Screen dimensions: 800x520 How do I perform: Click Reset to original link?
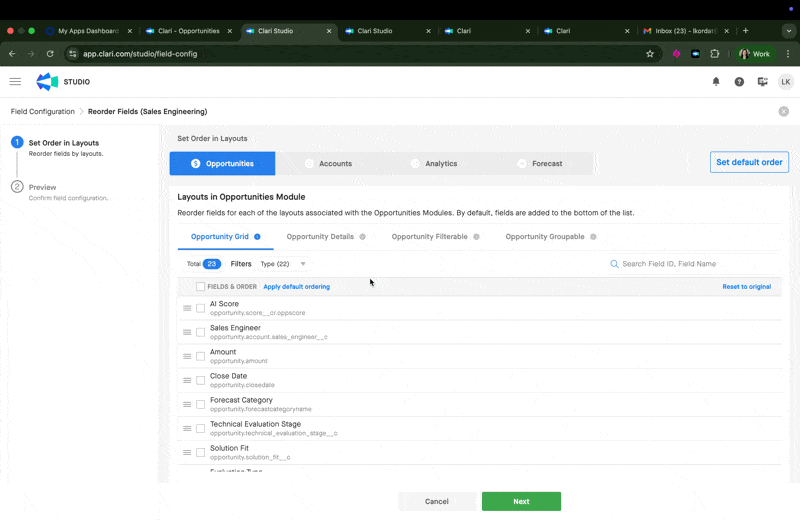coord(746,287)
